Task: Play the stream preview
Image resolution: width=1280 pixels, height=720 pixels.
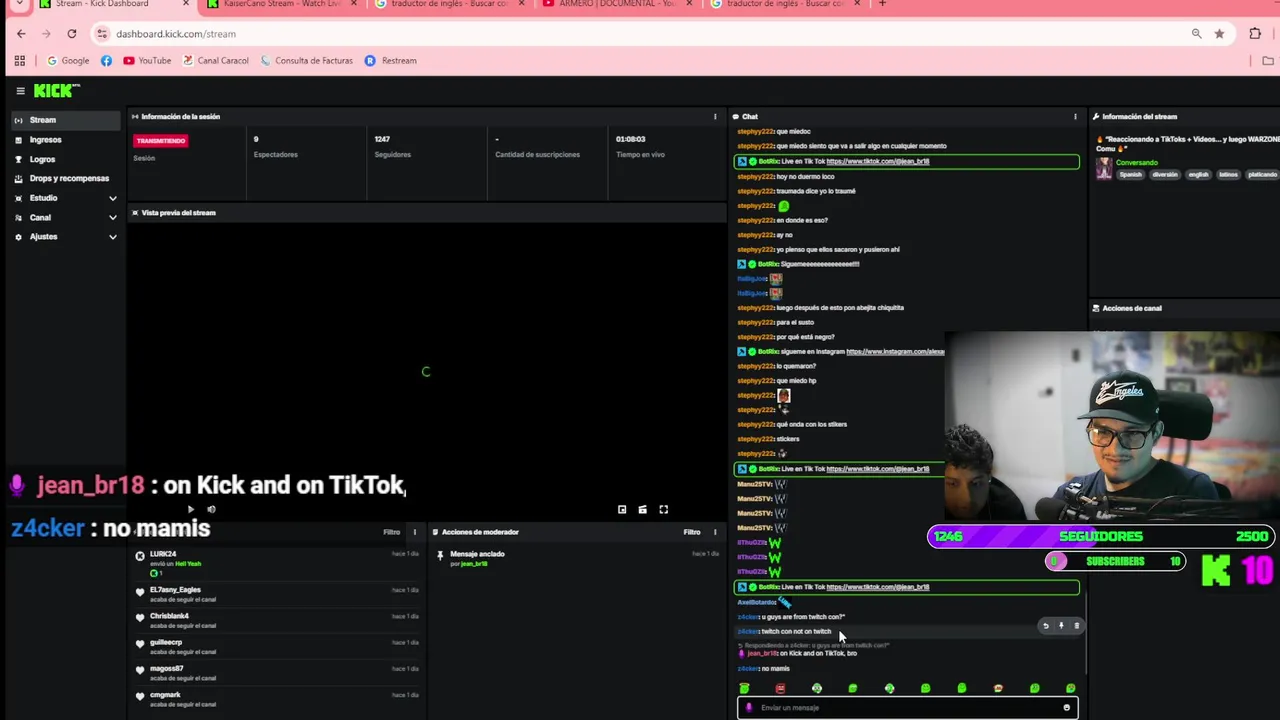Action: click(x=191, y=509)
